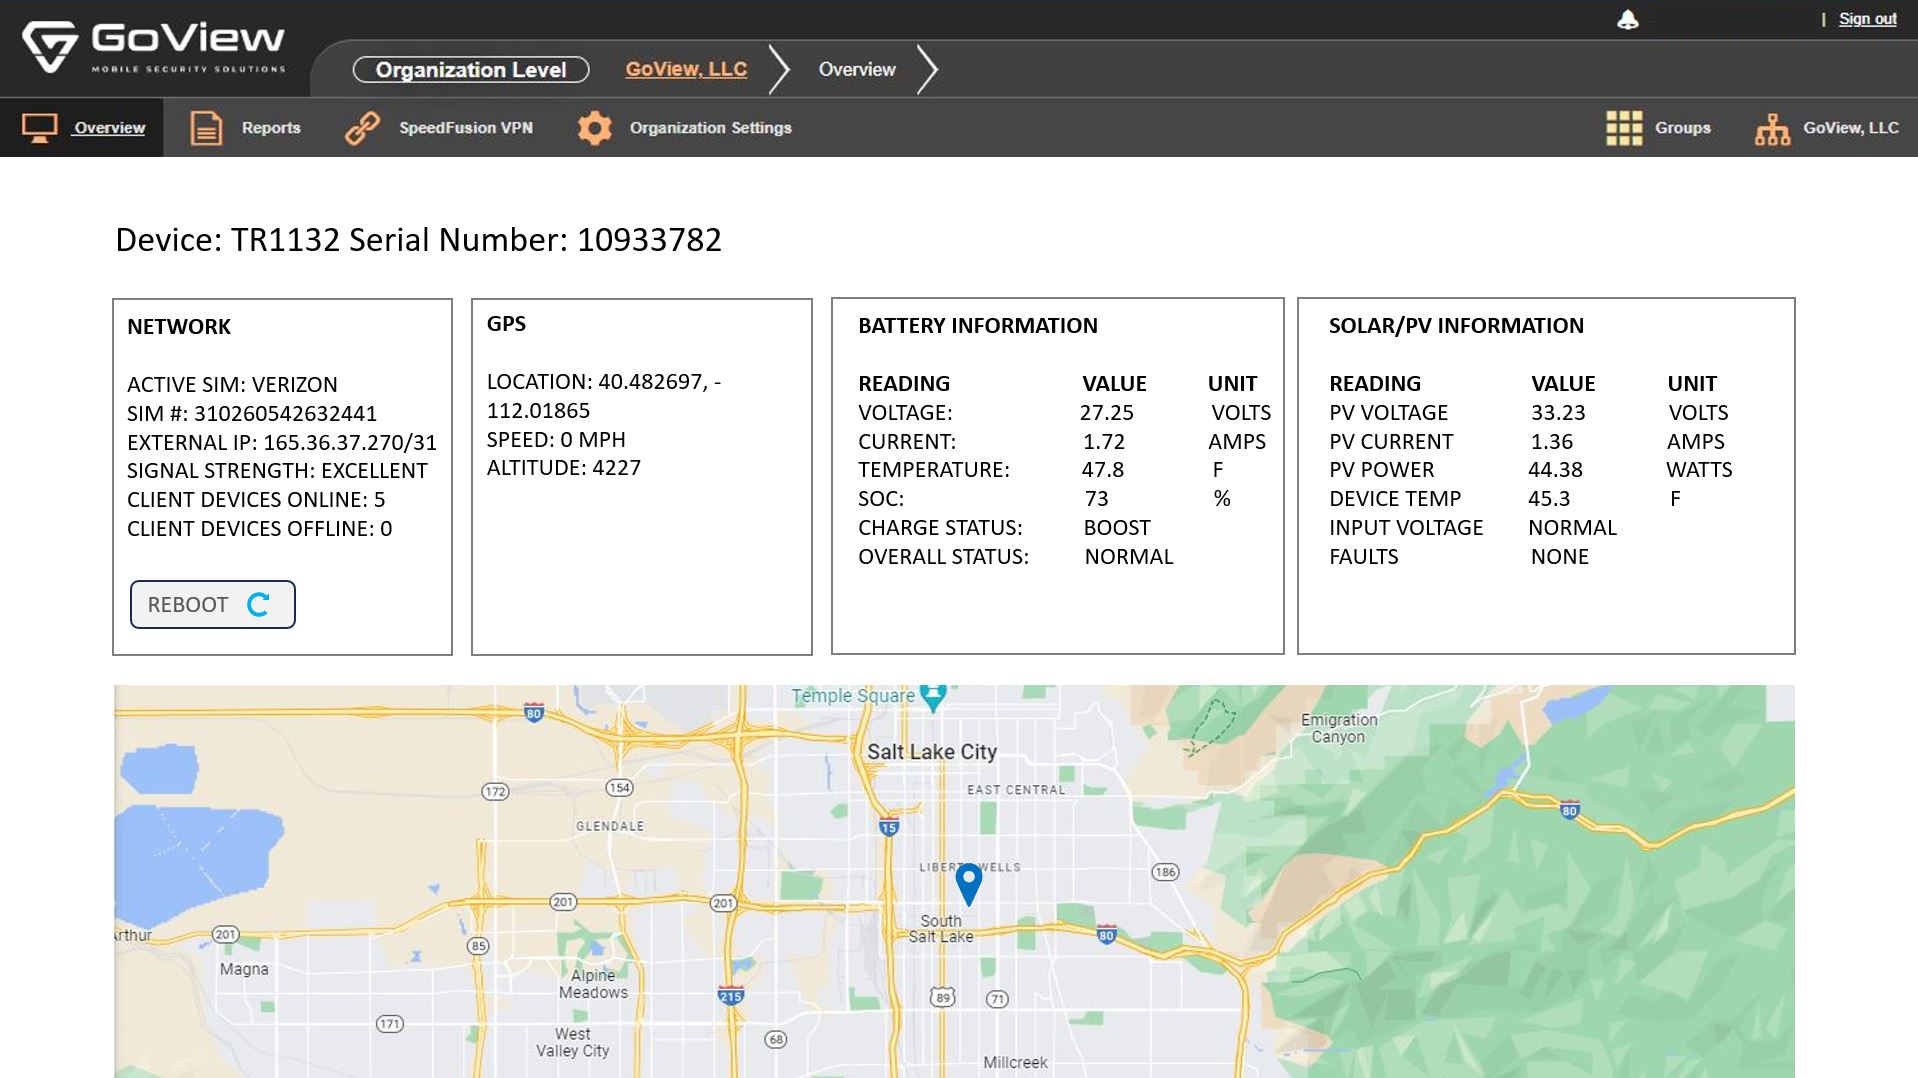The height and width of the screenshot is (1078, 1918).
Task: Click battery temperature value 47.8
Action: pos(1103,470)
